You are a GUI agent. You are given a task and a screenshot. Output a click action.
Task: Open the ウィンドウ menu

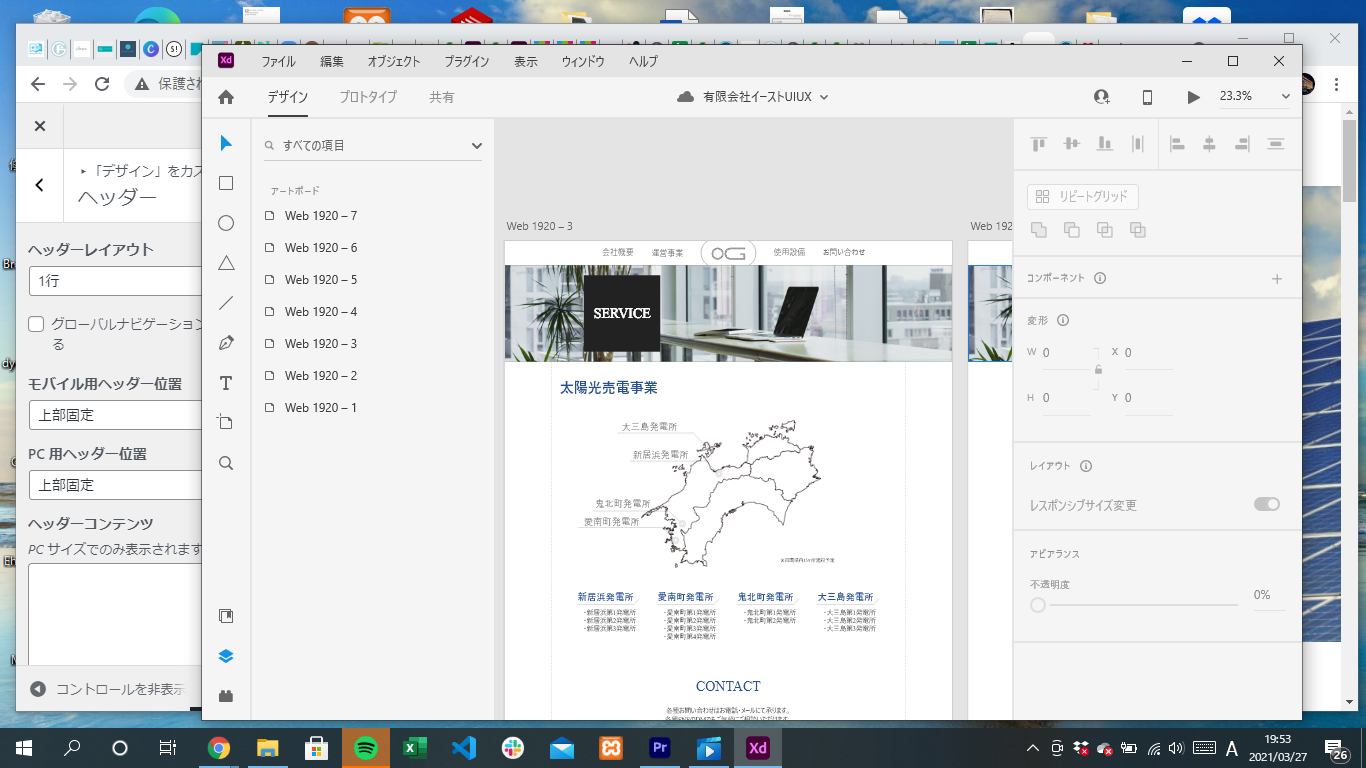583,61
